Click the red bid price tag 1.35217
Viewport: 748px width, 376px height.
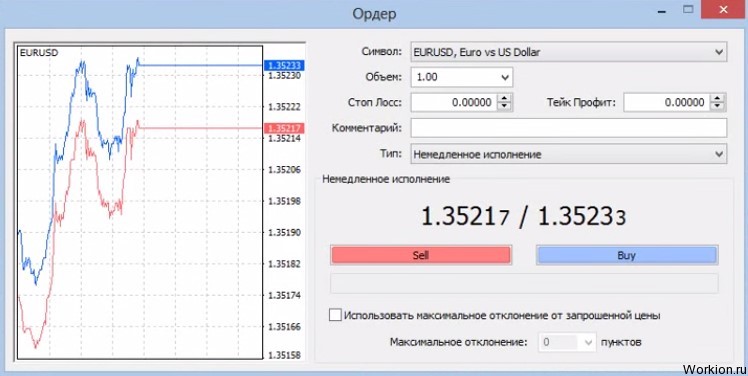(x=284, y=128)
